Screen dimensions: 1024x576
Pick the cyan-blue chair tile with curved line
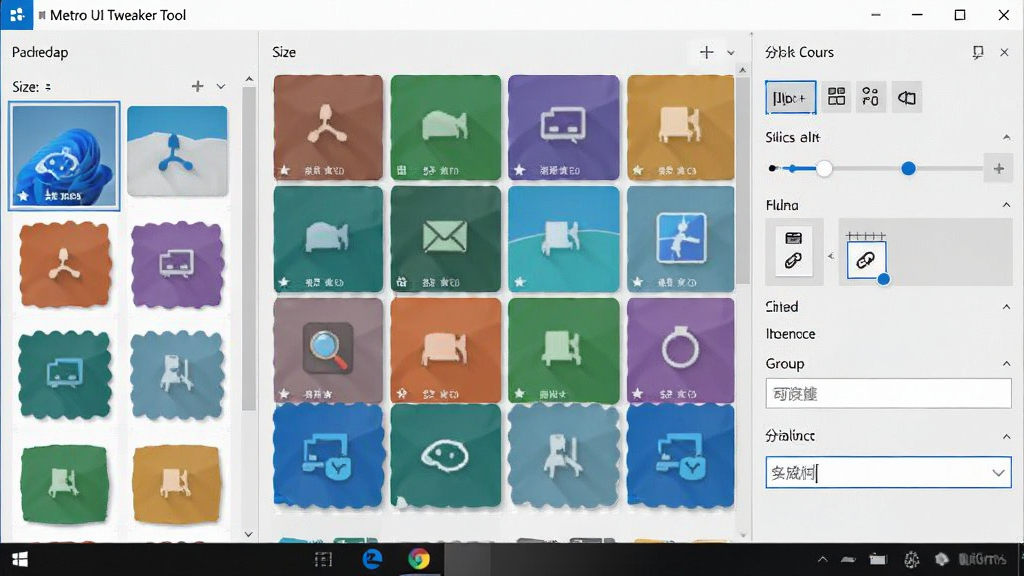[x=564, y=239]
